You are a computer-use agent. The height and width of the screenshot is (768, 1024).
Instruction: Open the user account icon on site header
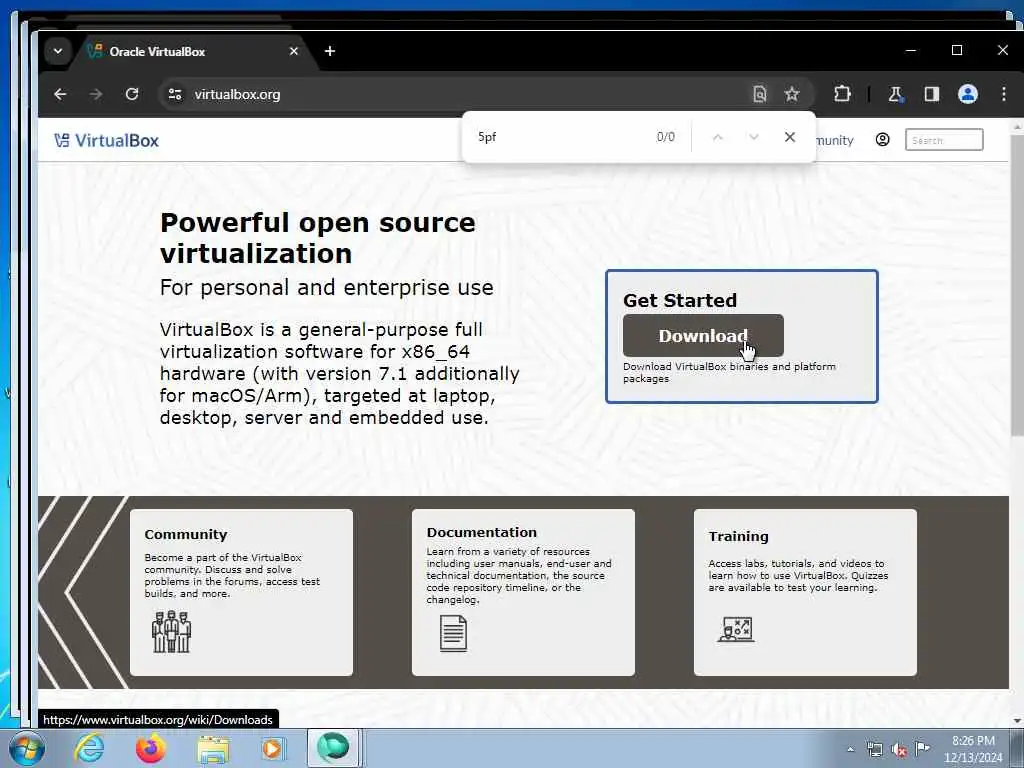click(882, 140)
